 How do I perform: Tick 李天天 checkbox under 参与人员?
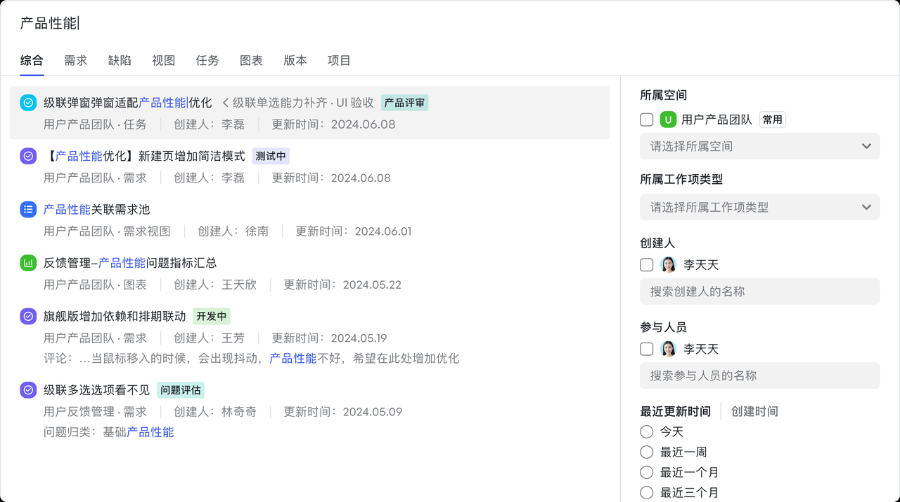[x=647, y=349]
